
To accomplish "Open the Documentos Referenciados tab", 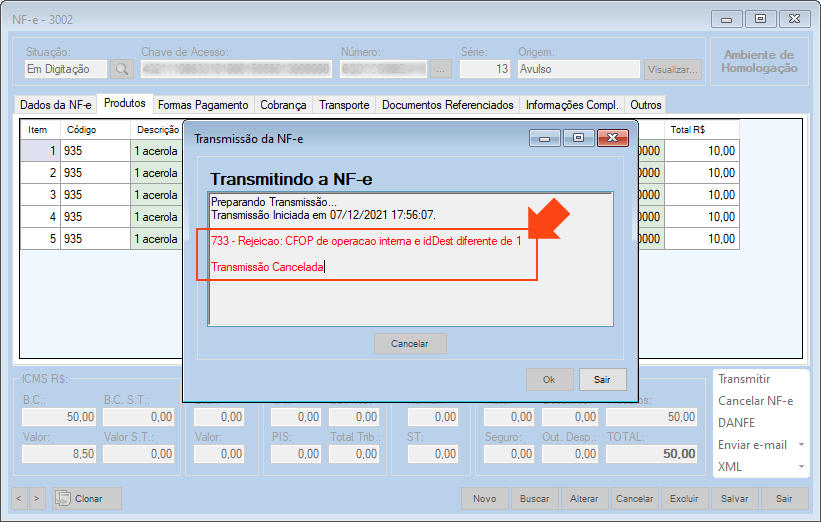I will point(447,105).
